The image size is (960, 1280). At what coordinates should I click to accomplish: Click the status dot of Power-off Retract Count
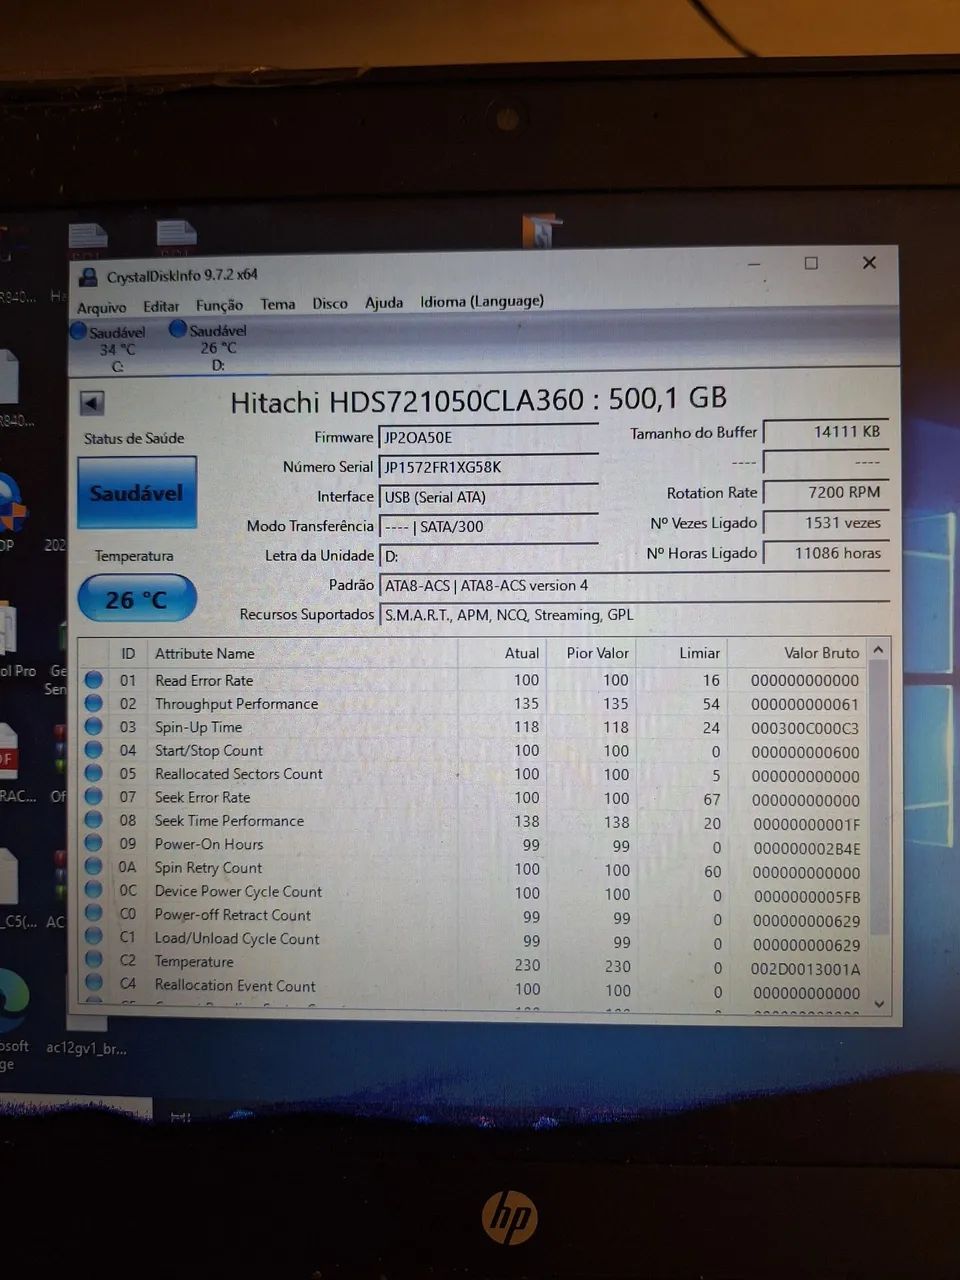tap(94, 913)
